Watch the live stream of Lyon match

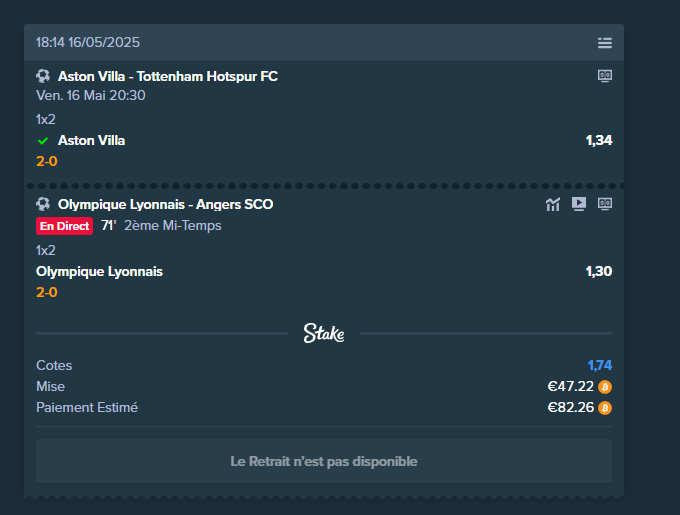click(579, 204)
